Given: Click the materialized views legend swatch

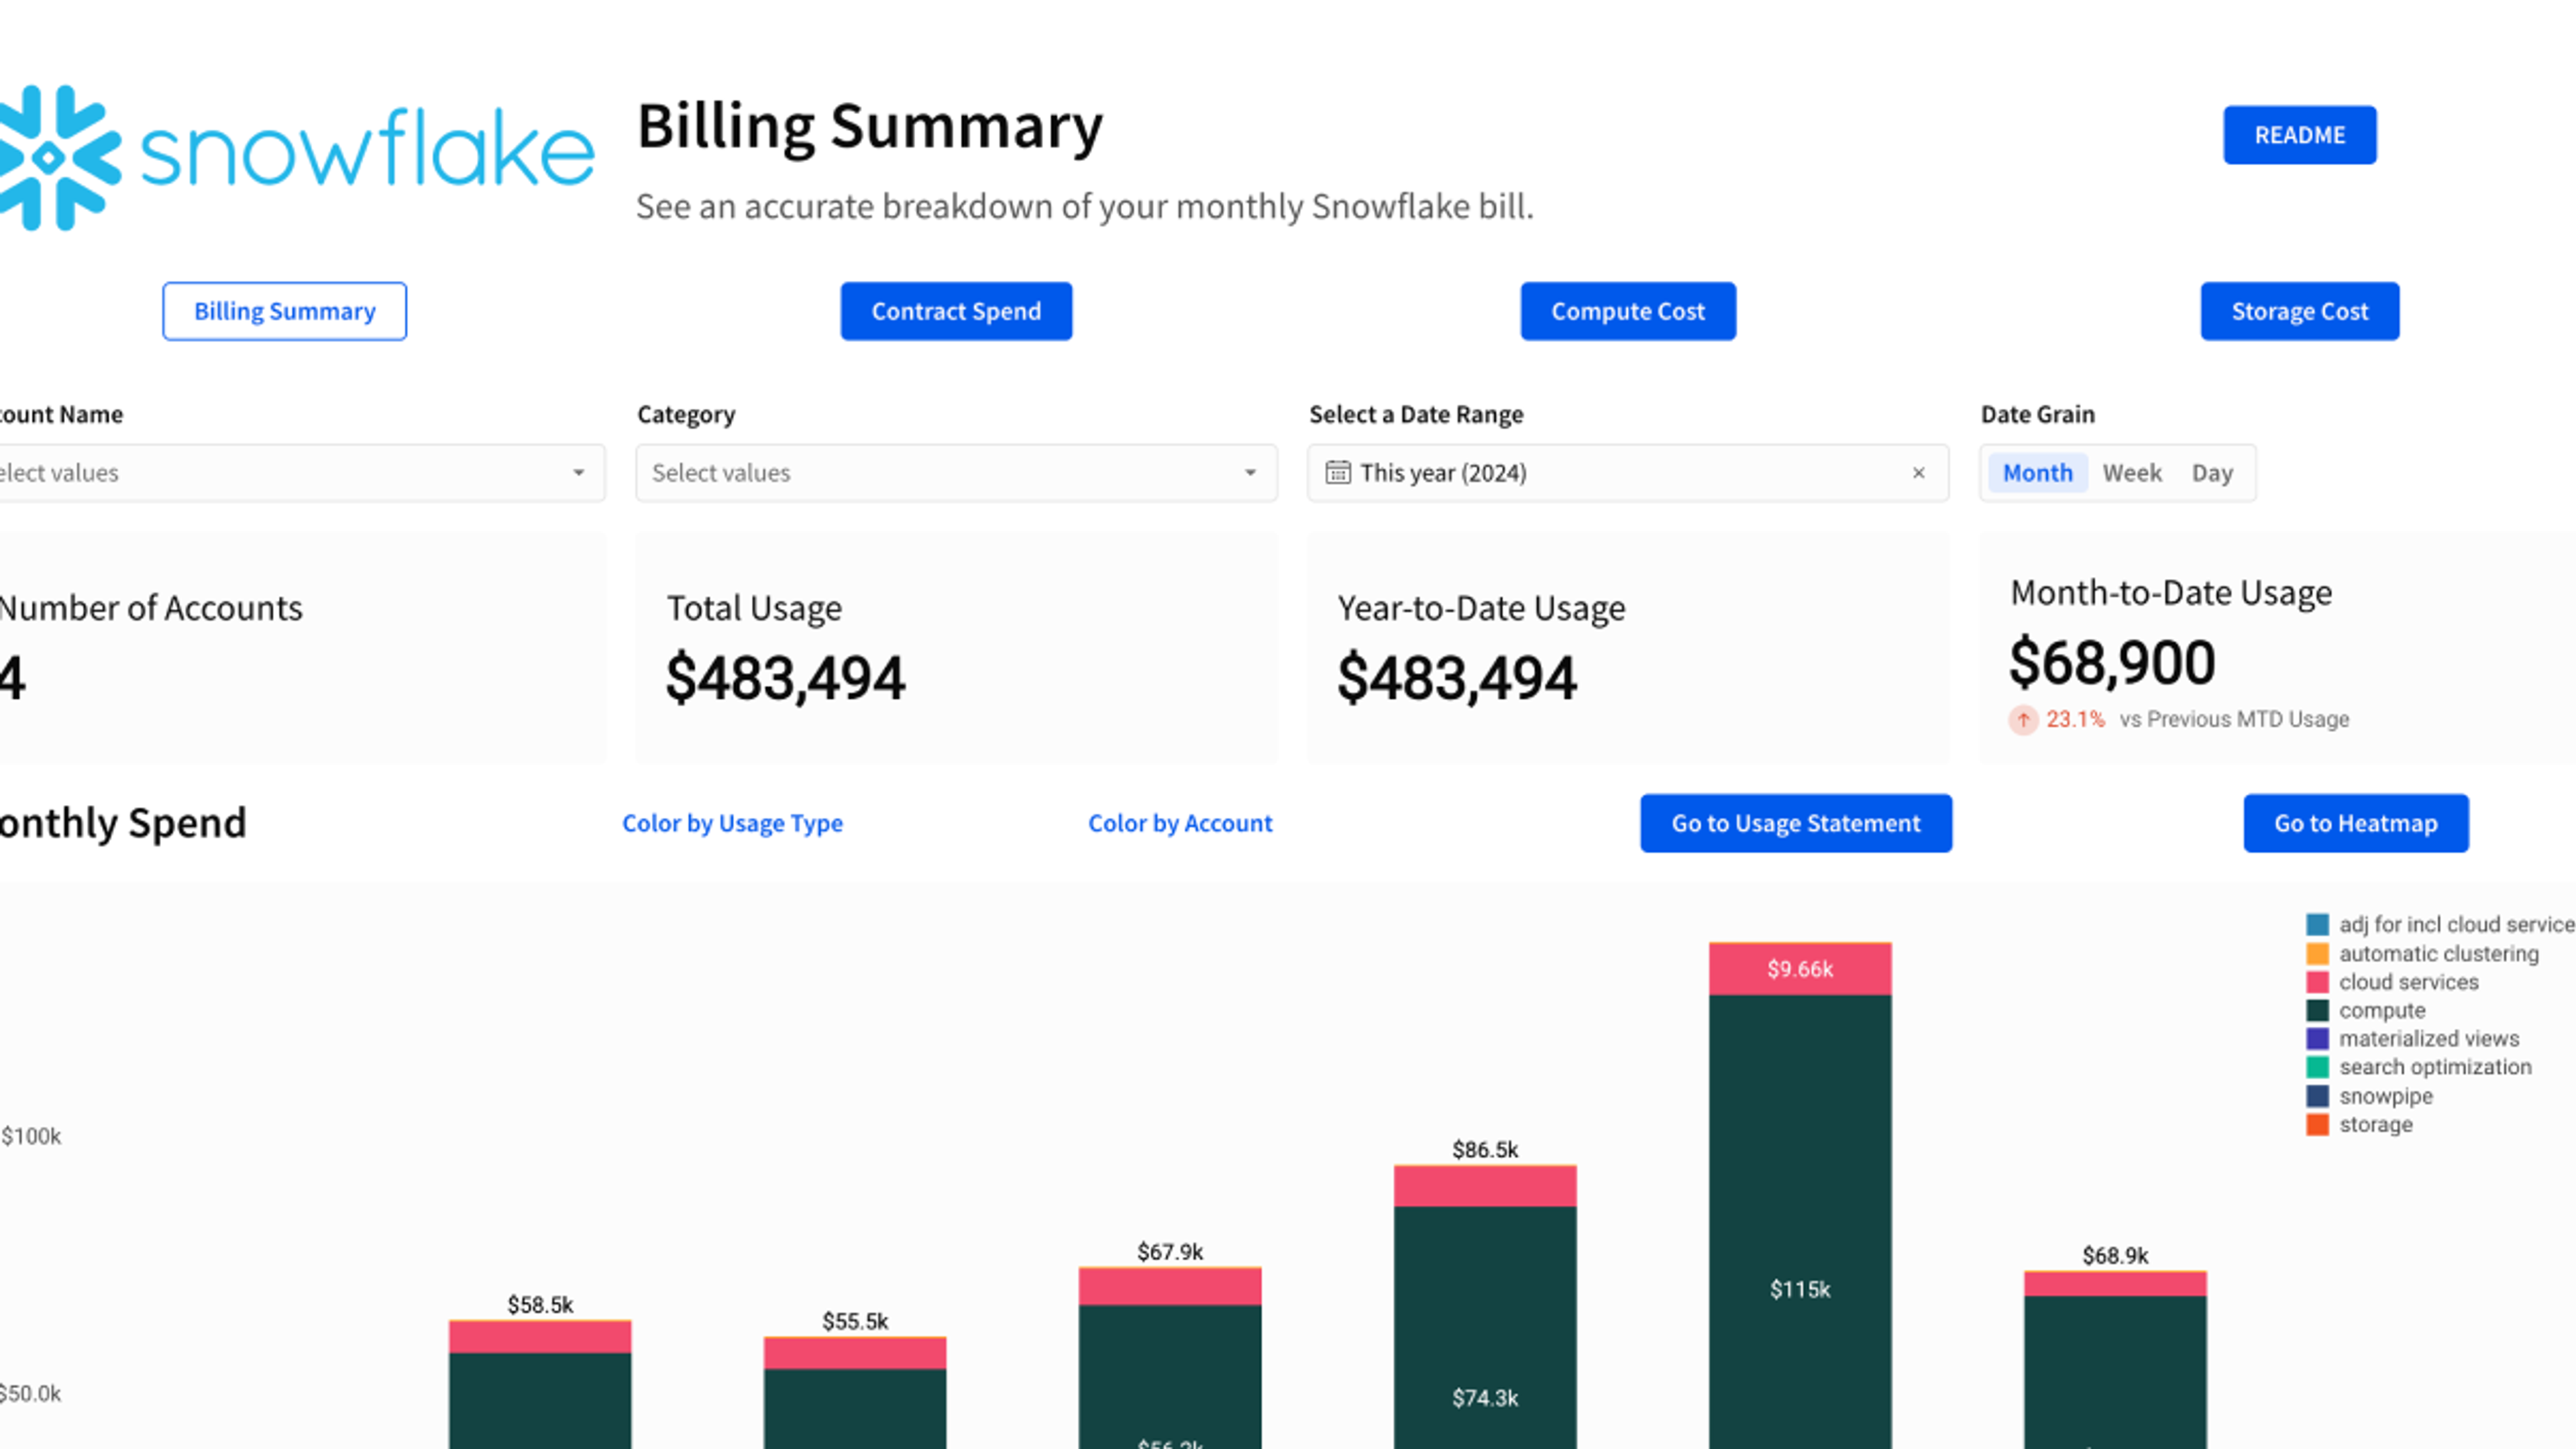Looking at the screenshot, I should coord(2317,1038).
